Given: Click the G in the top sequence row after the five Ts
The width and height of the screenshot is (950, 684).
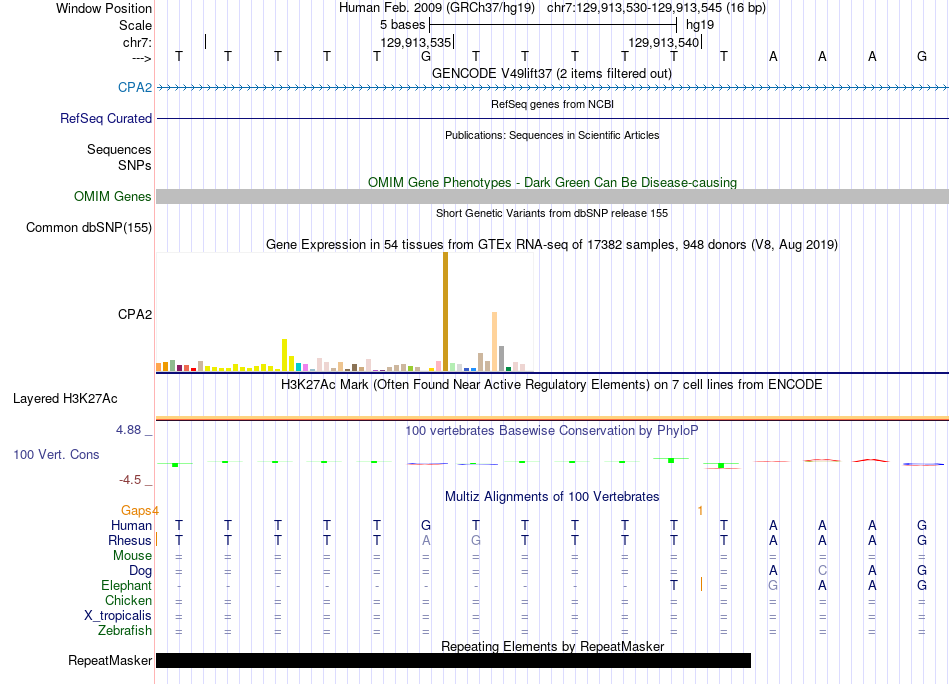Looking at the screenshot, I should pyautogui.click(x=426, y=56).
